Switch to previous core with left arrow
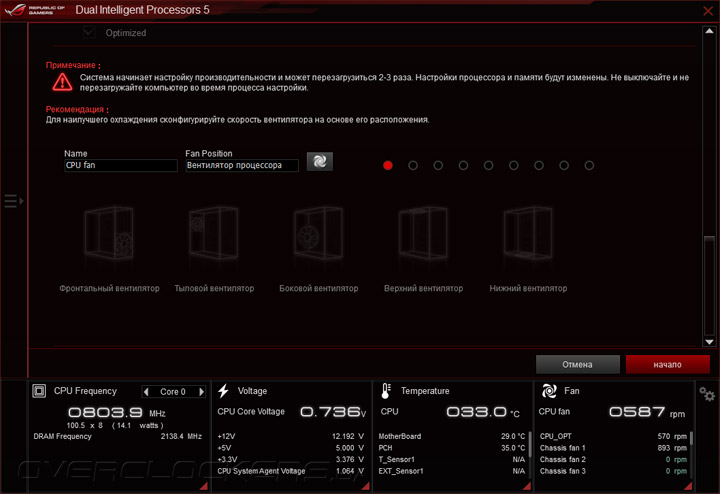The height and width of the screenshot is (494, 720). [x=146, y=392]
